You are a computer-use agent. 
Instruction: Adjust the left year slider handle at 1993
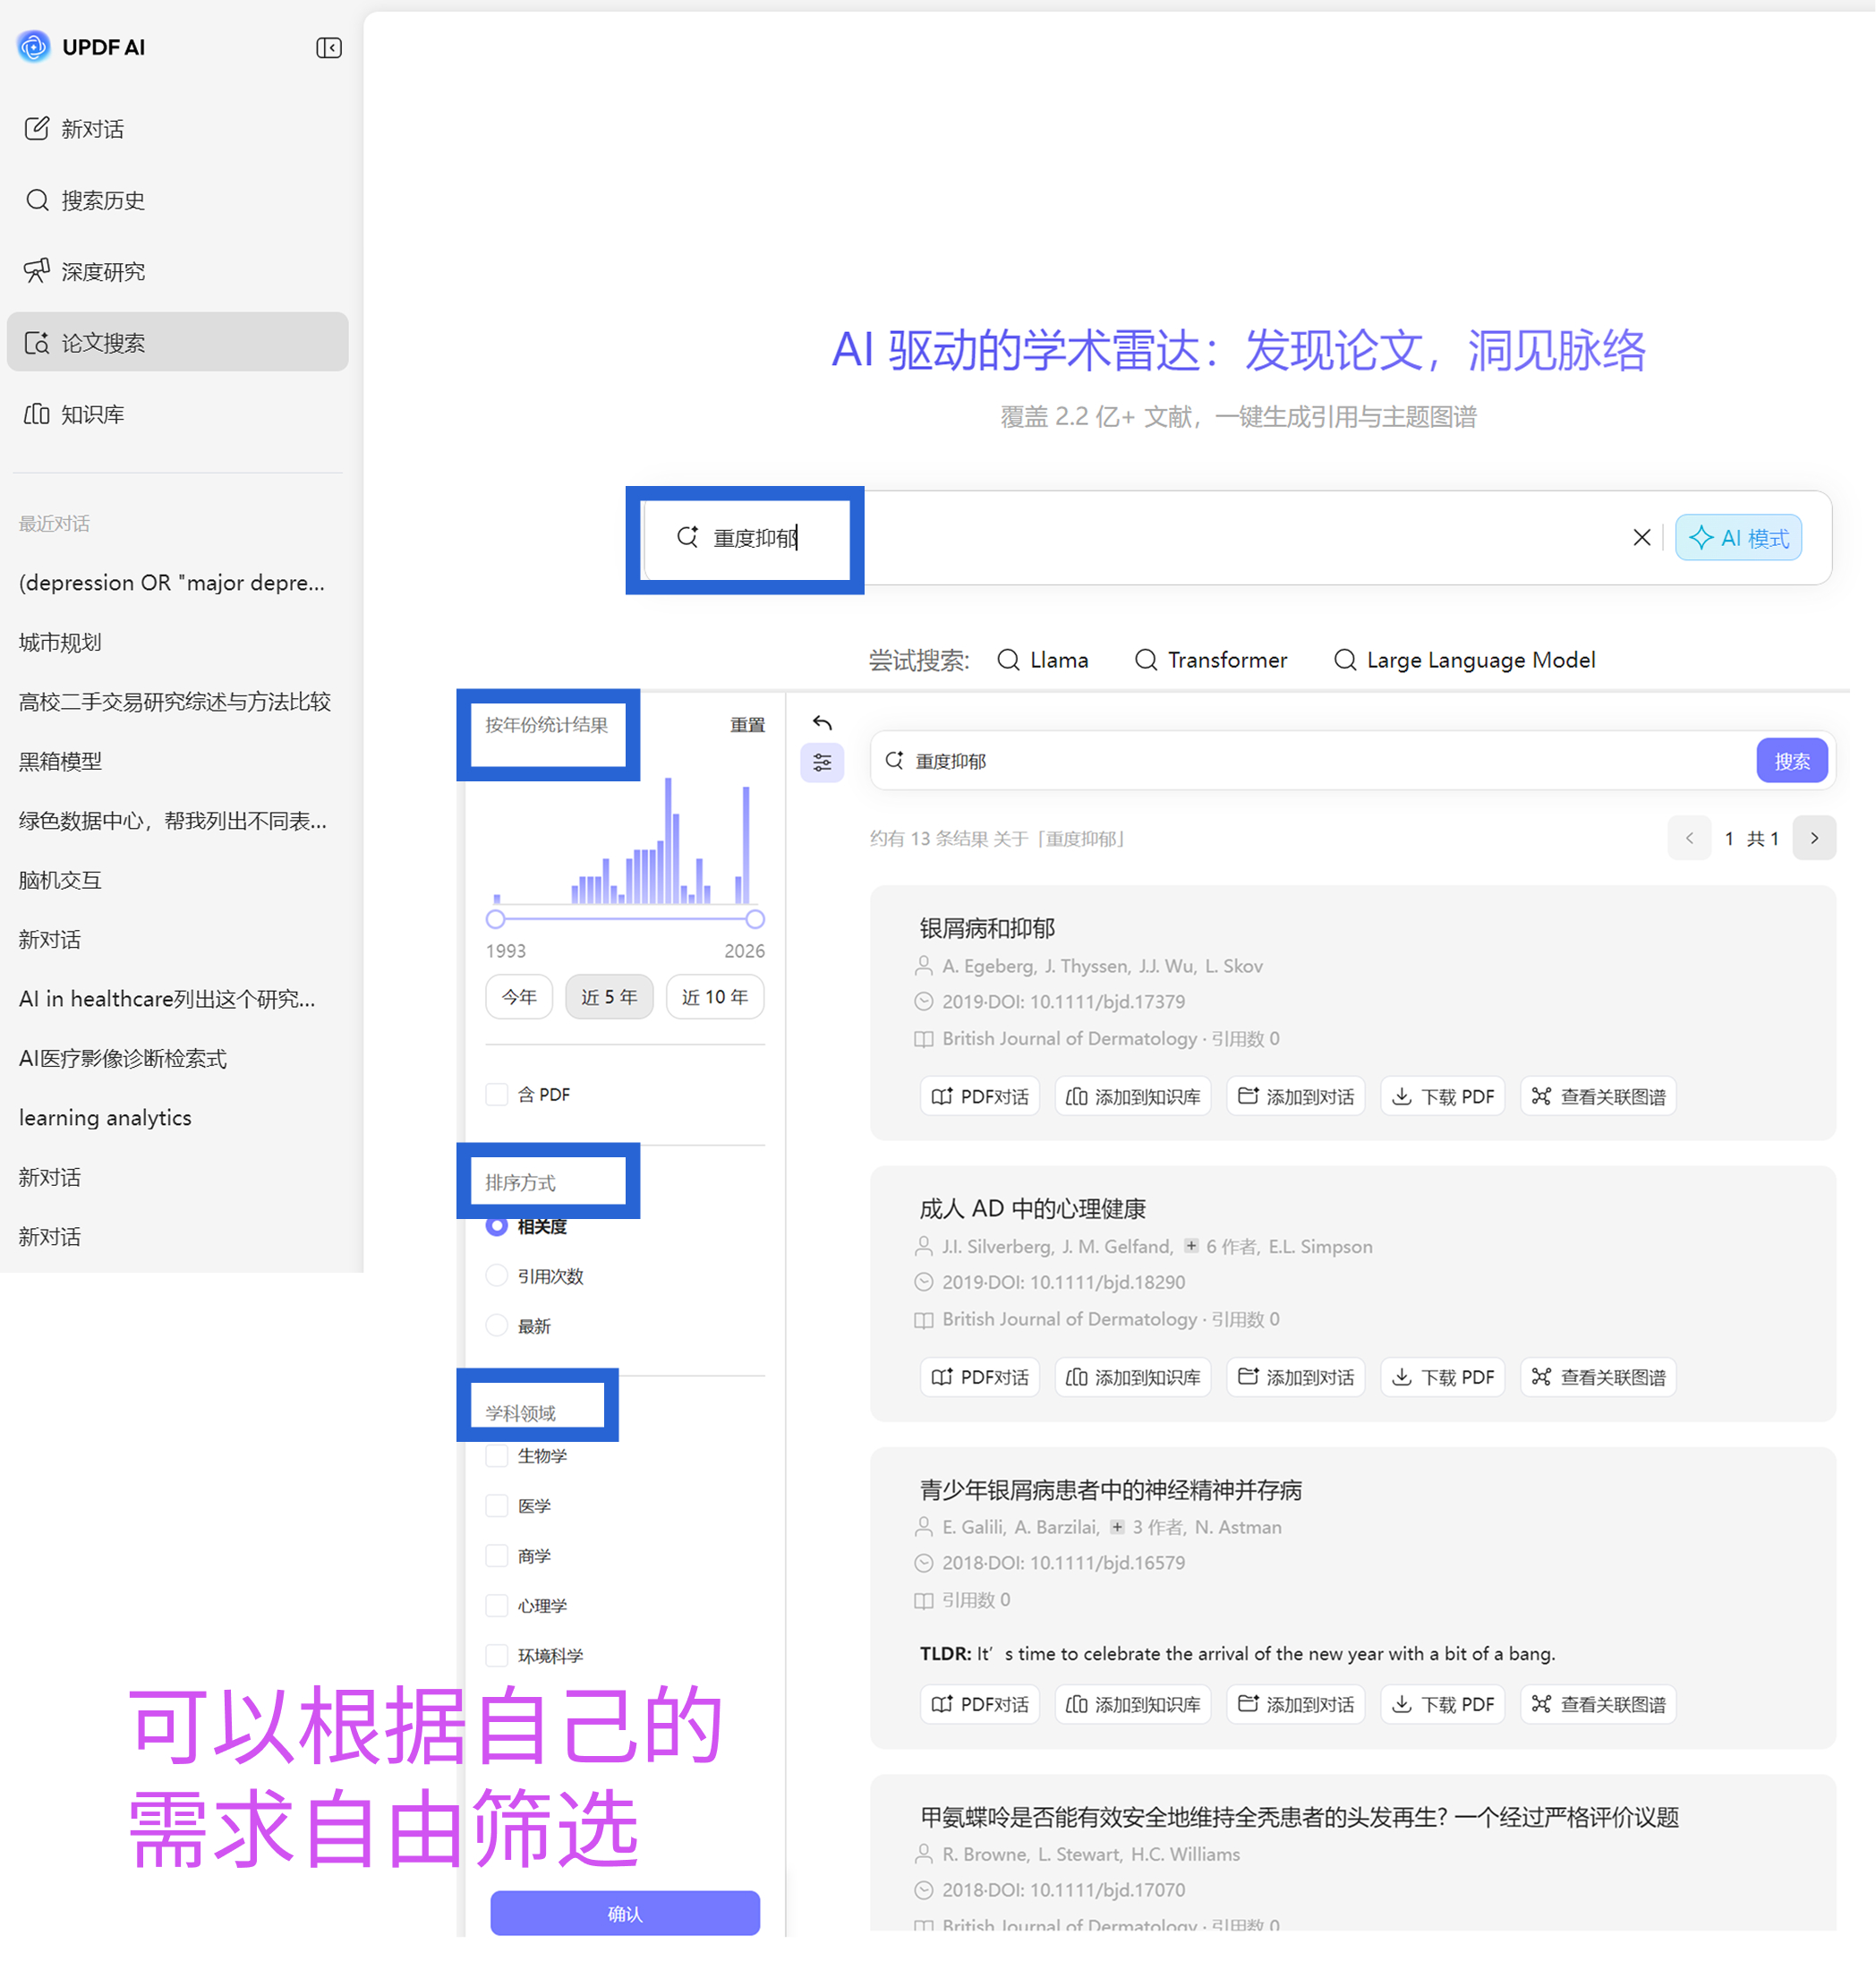click(495, 918)
